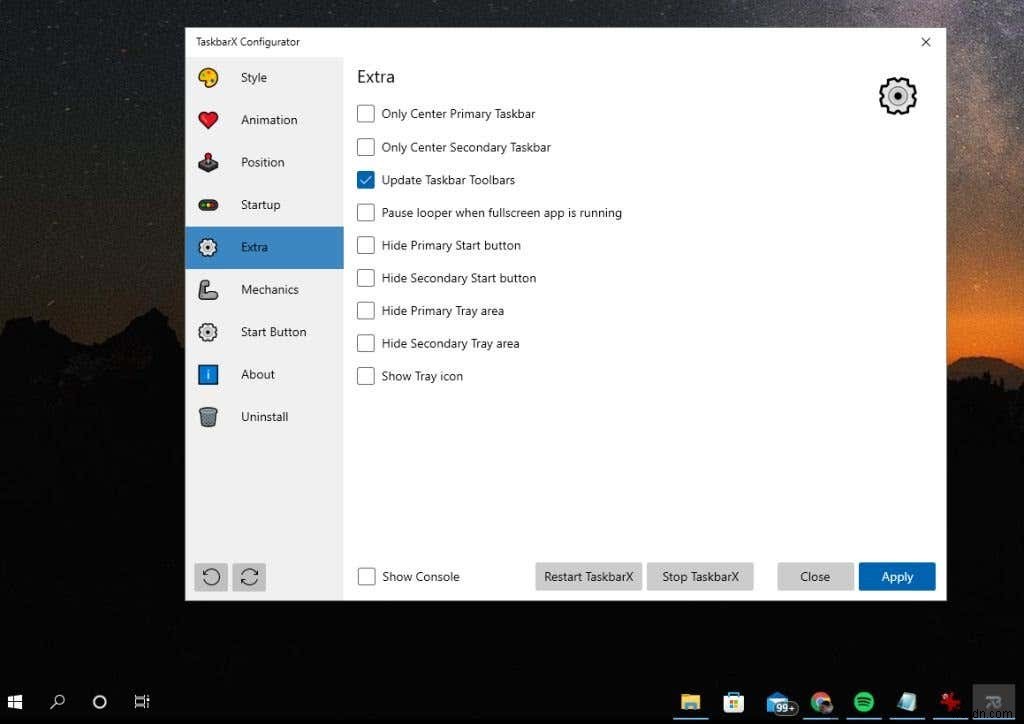The width and height of the screenshot is (1024, 724).
Task: Select the Position joystick icon
Action: point(210,162)
